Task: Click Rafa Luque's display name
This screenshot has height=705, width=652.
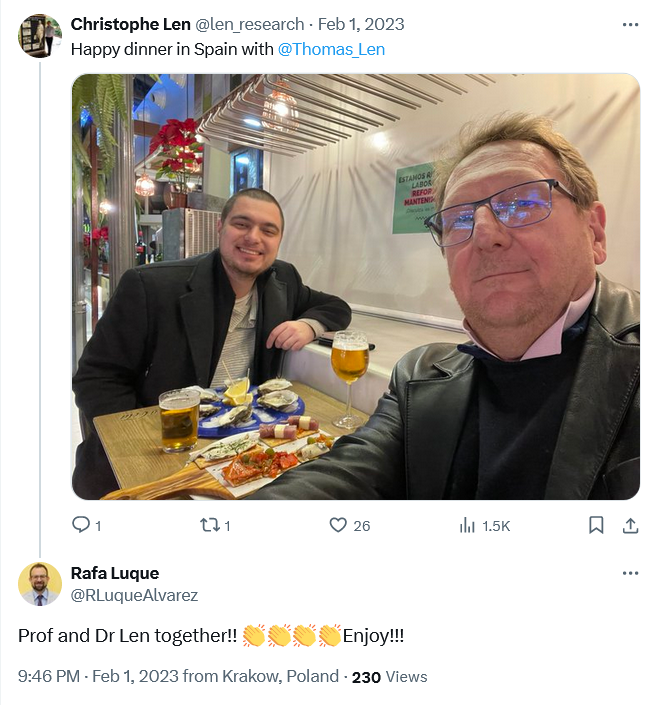Action: (115, 573)
